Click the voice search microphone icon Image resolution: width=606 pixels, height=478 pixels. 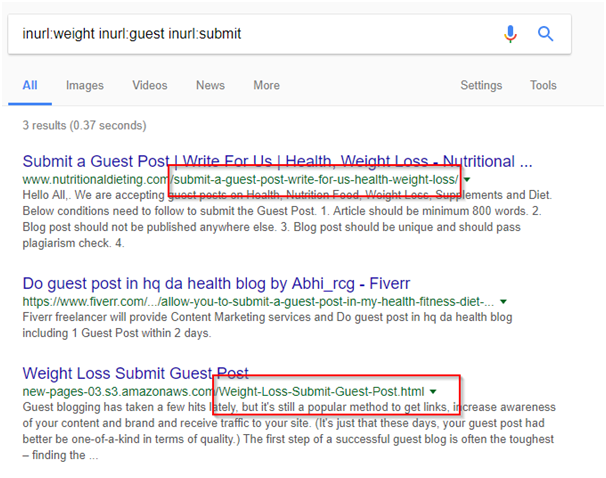pyautogui.click(x=510, y=34)
